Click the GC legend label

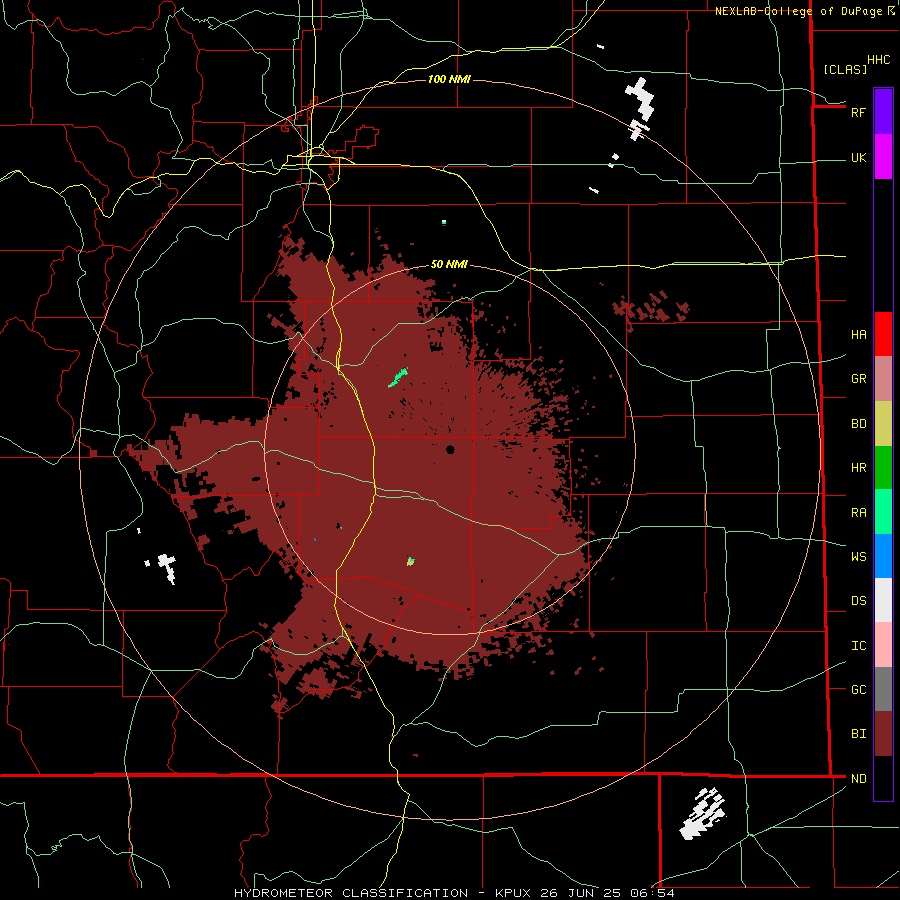click(858, 689)
